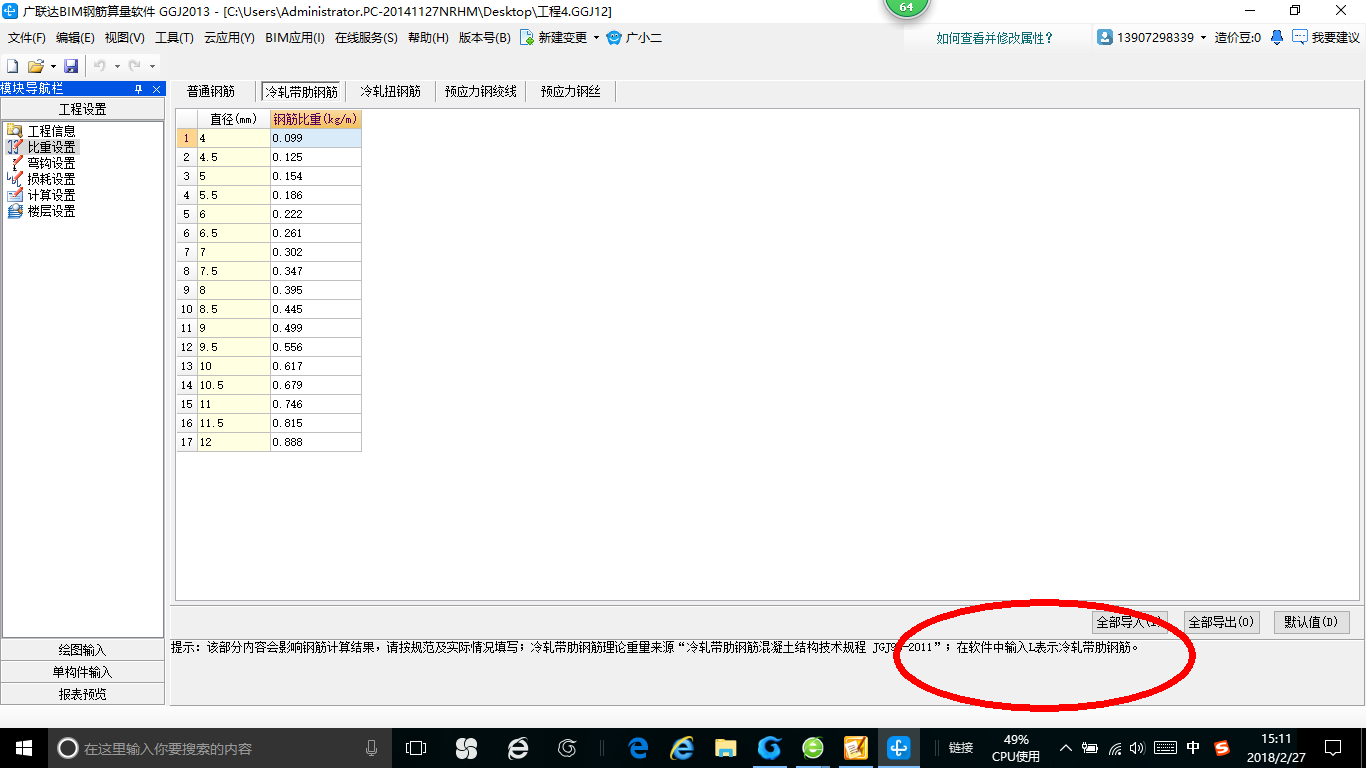Click the 全部导出(O) button
The width and height of the screenshot is (1366, 768).
click(1221, 622)
